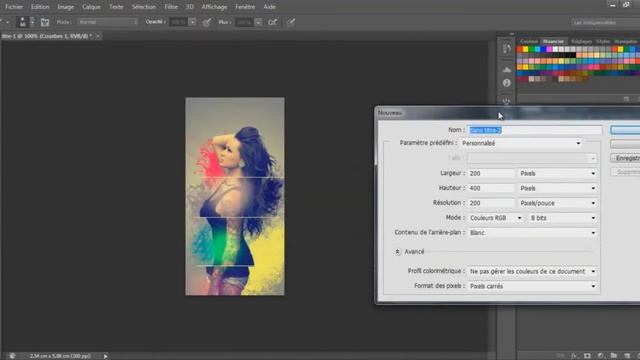Open the Fenêtre menu
Image resolution: width=640 pixels, height=360 pixels.
(245, 7)
